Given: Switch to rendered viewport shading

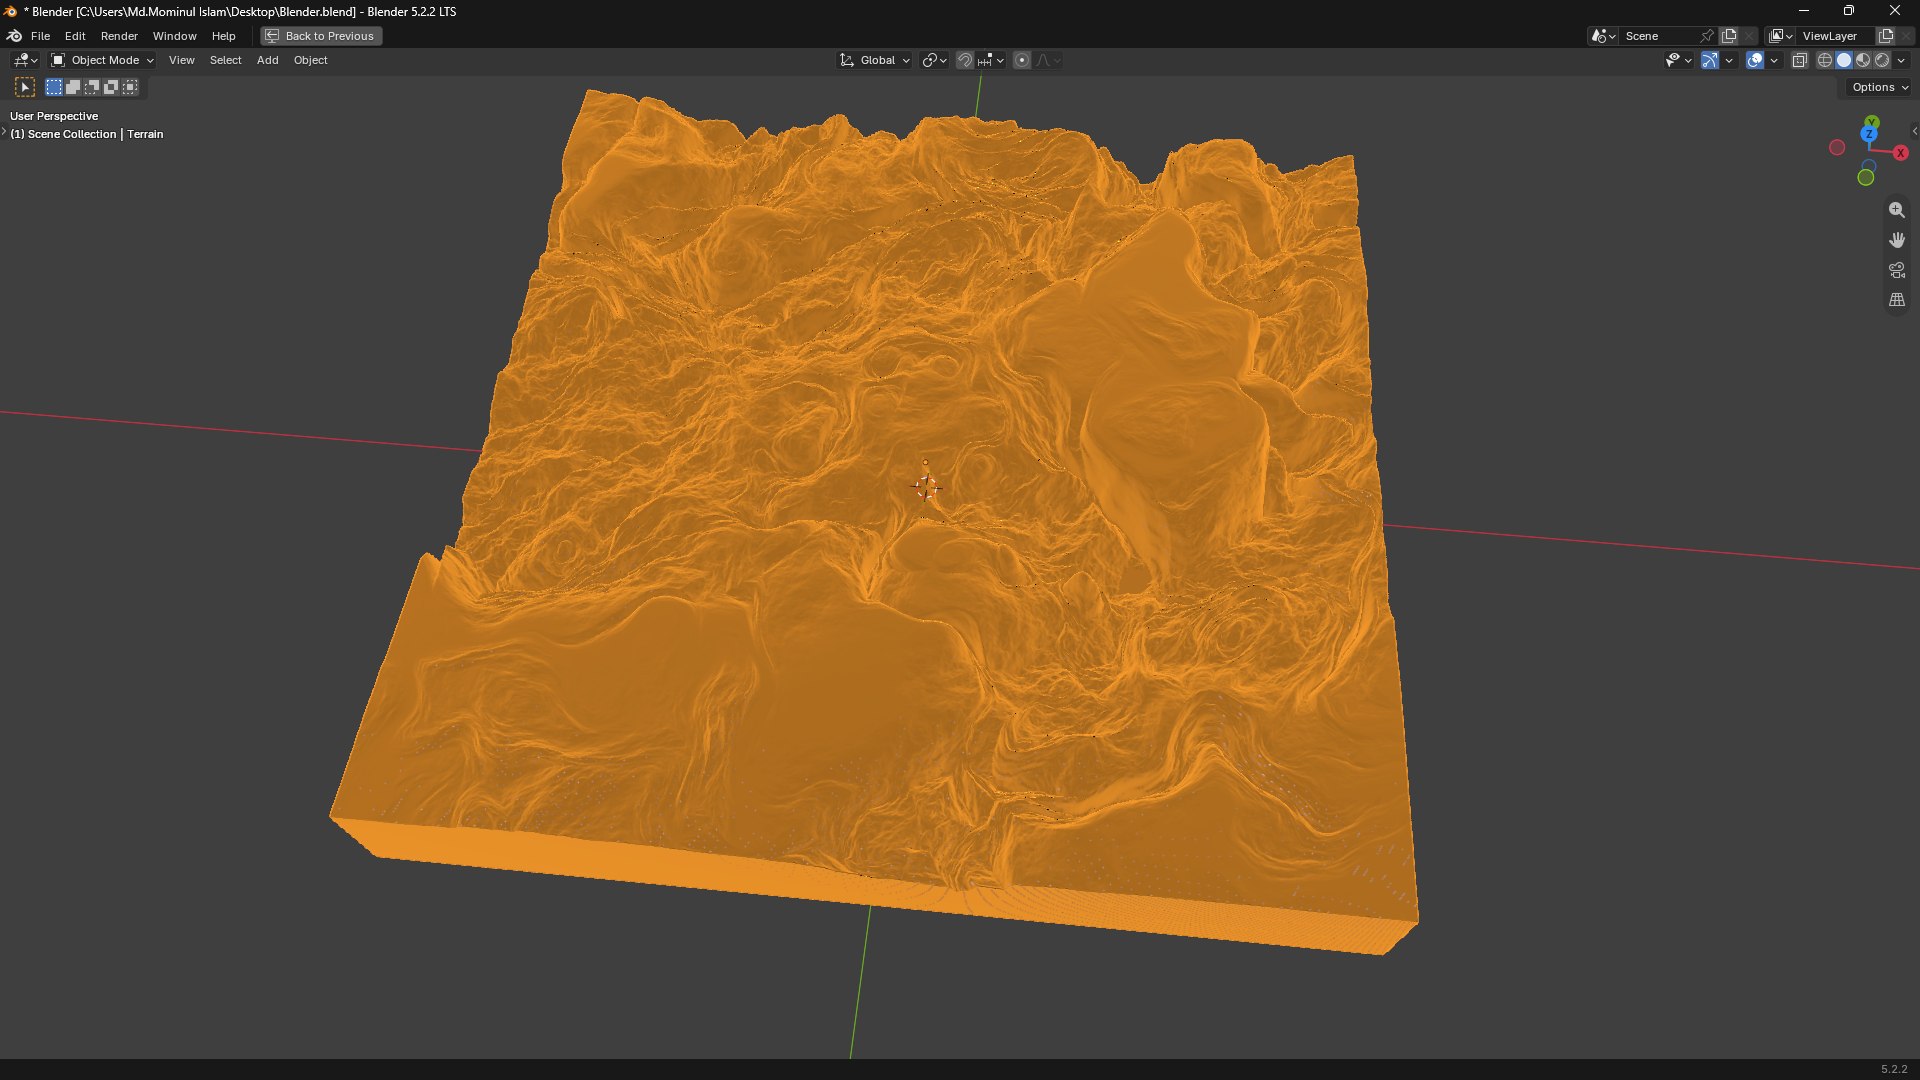Looking at the screenshot, I should [1882, 60].
